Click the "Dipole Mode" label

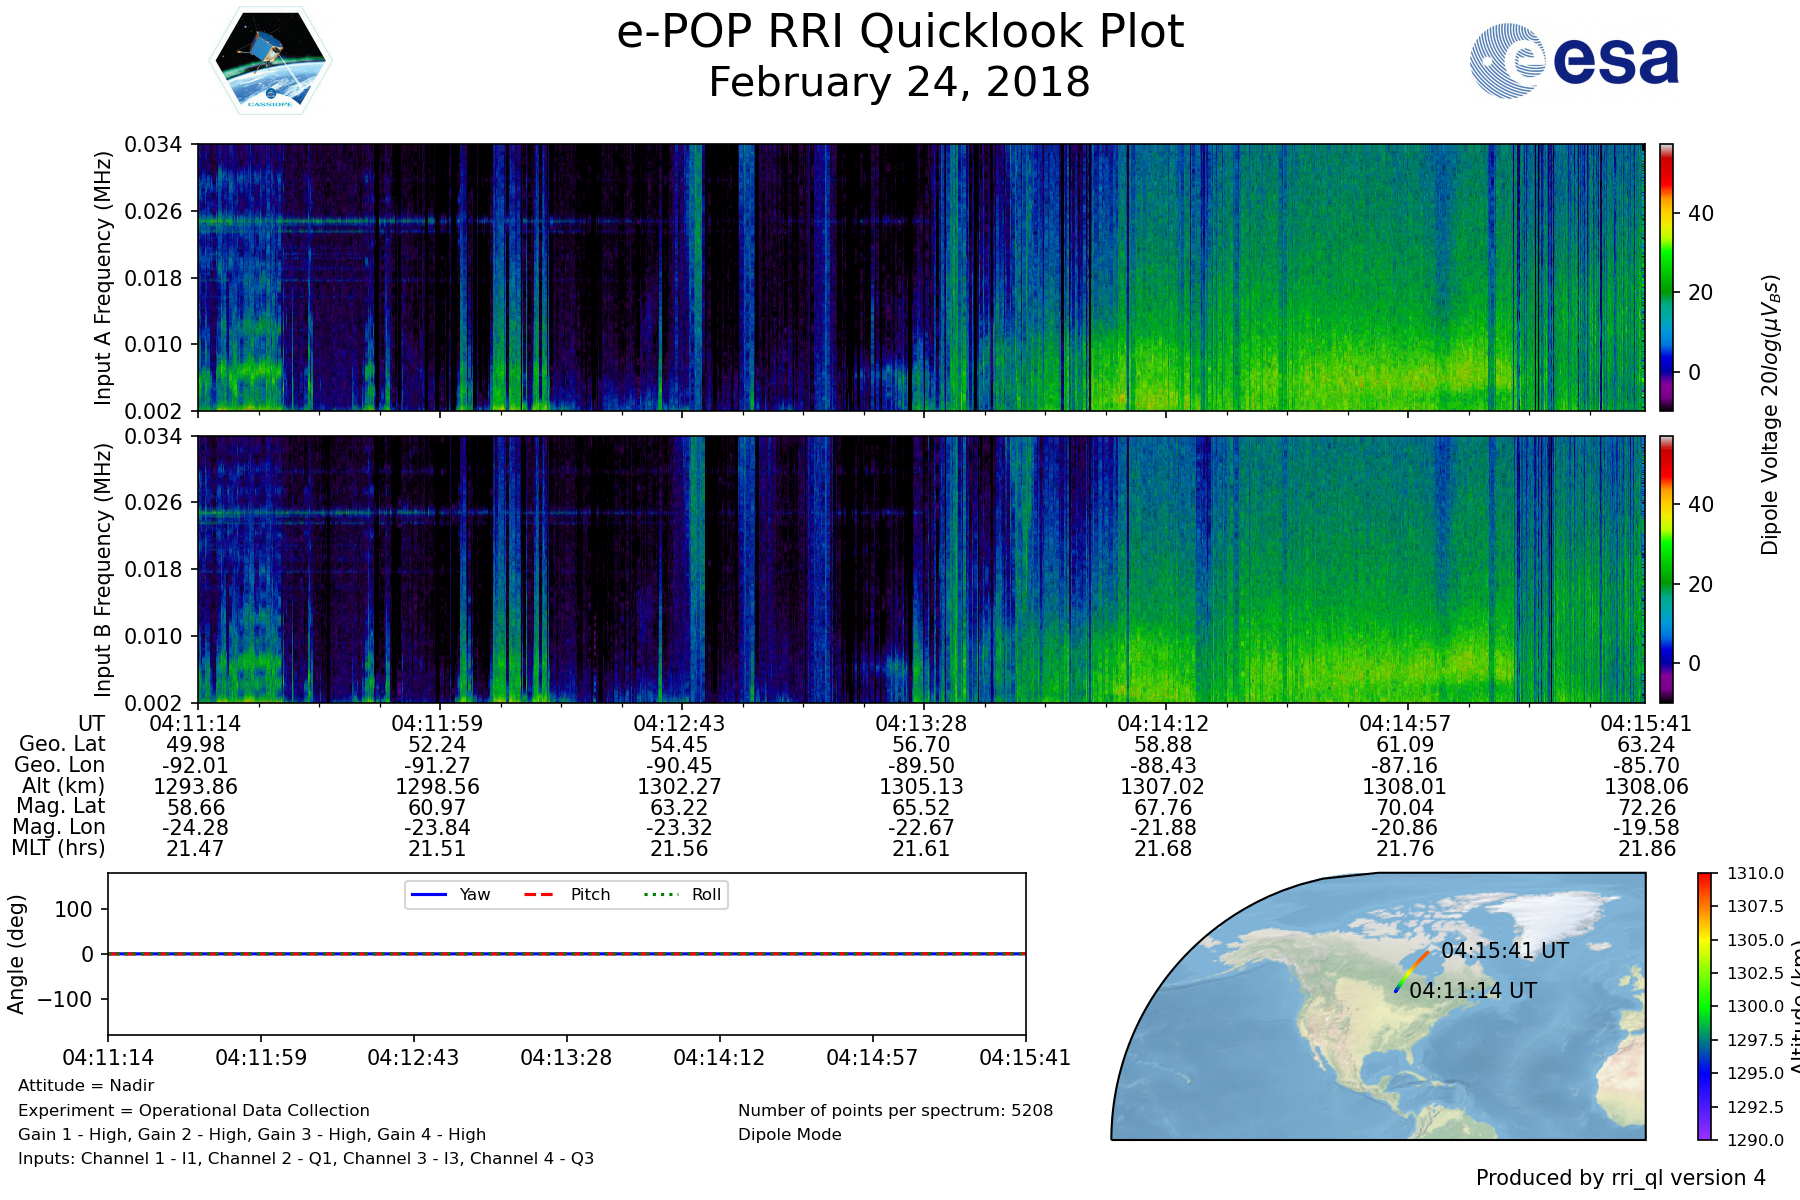[x=790, y=1135]
